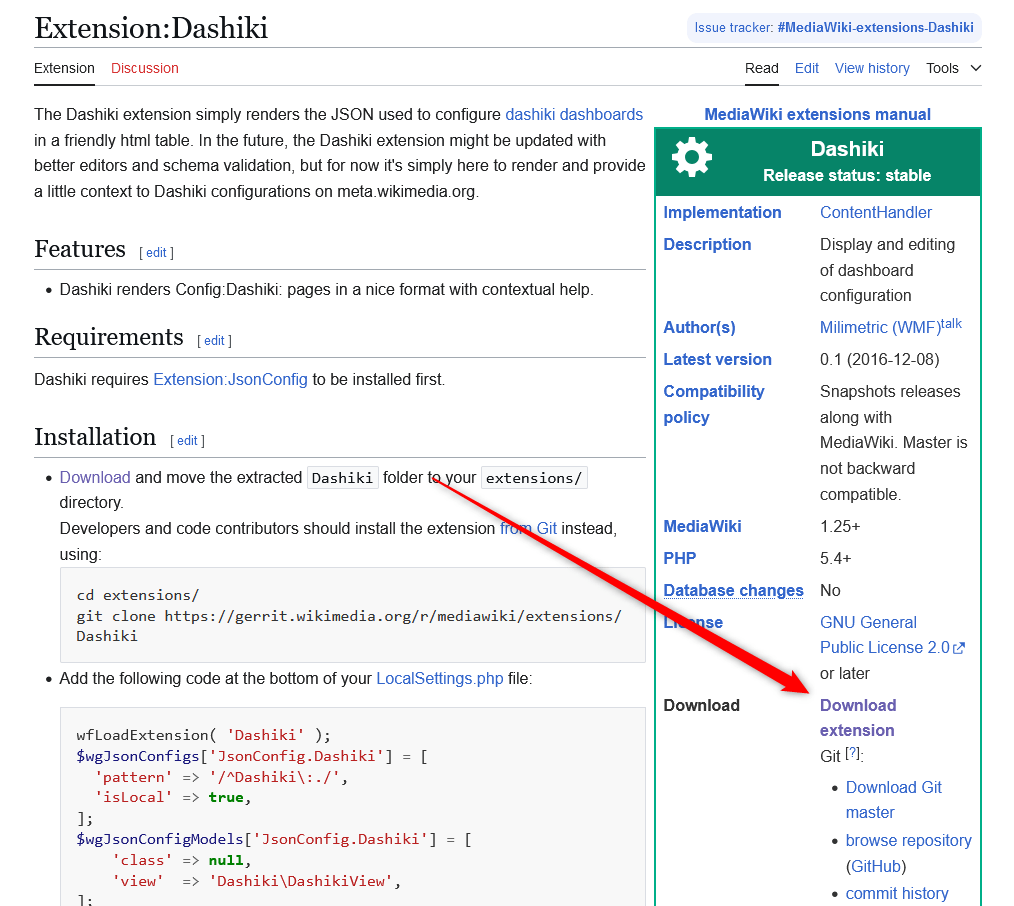The image size is (1014, 906).
Task: Click the dashiki dashboards link
Action: pos(574,114)
